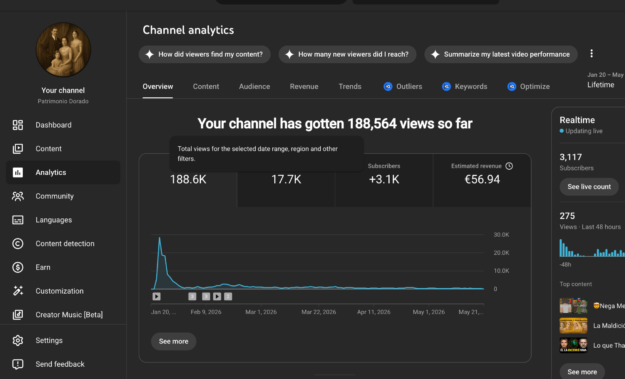Click the Send feedback icon

coord(18,364)
